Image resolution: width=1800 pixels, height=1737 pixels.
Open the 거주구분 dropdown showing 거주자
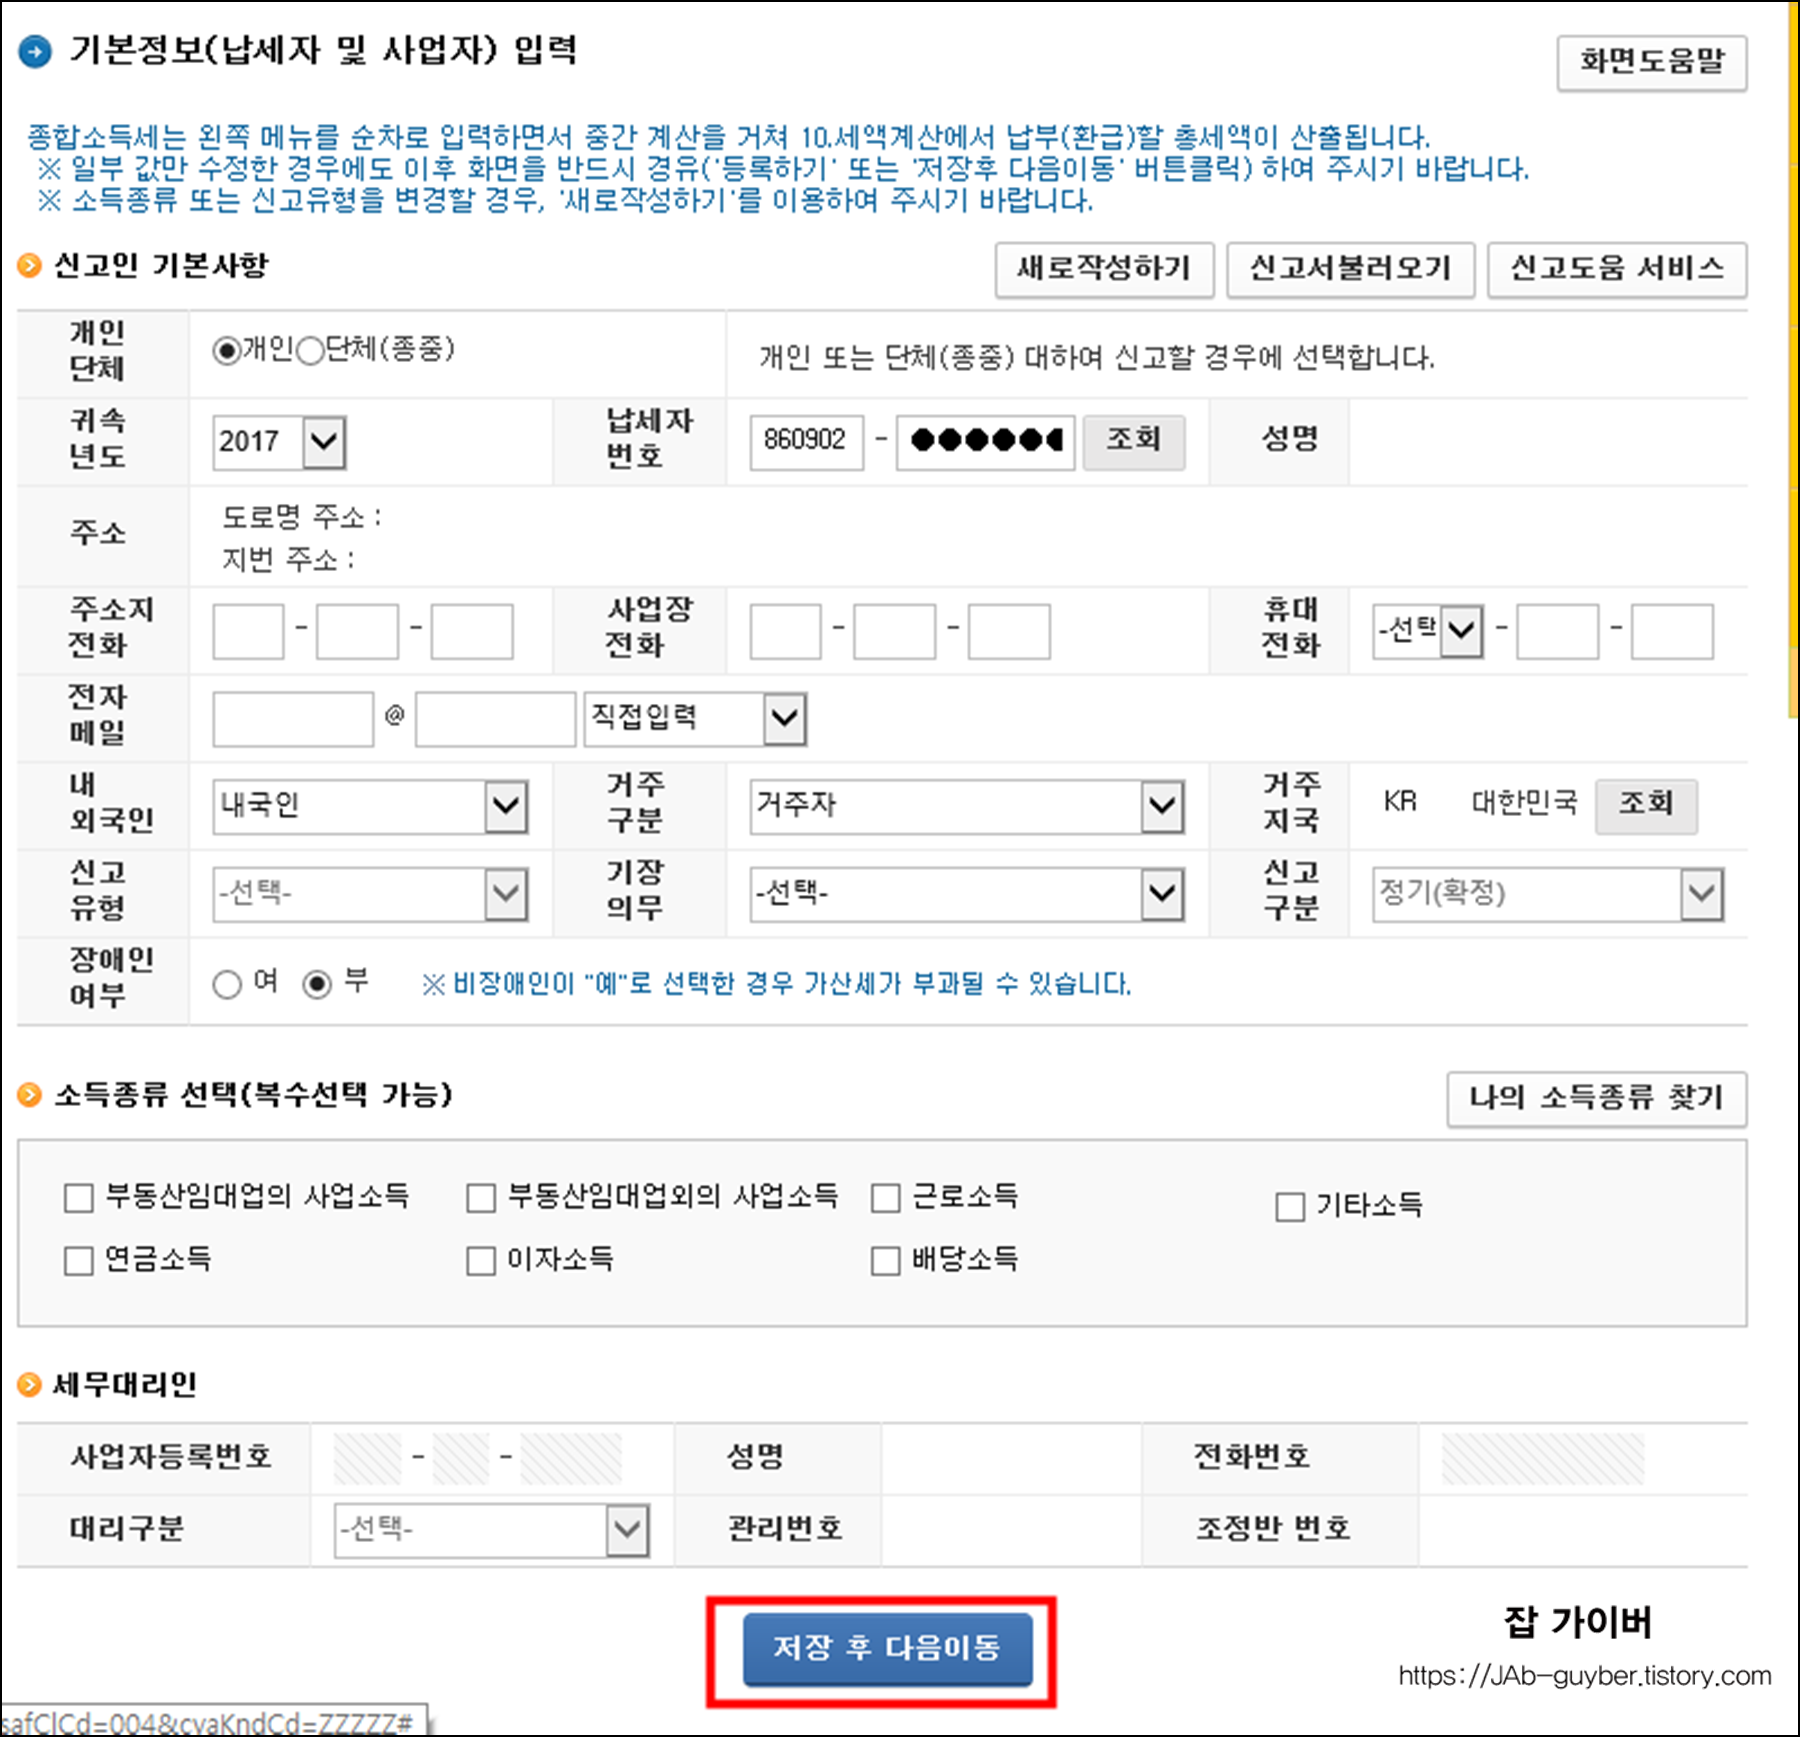tap(967, 807)
